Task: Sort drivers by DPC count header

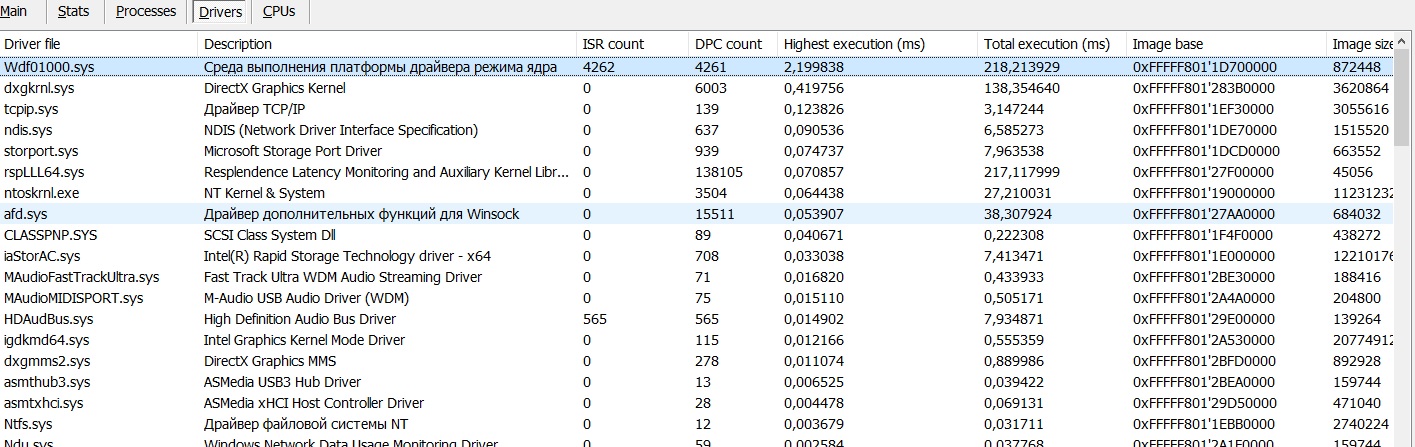Action: point(731,44)
